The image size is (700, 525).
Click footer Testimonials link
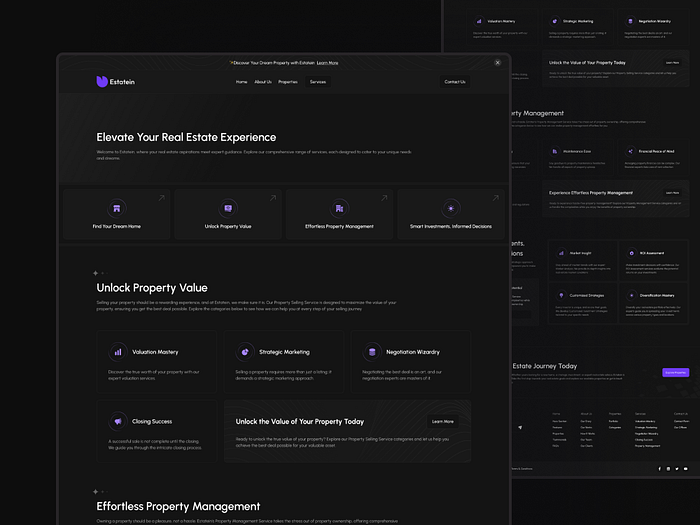(x=559, y=440)
